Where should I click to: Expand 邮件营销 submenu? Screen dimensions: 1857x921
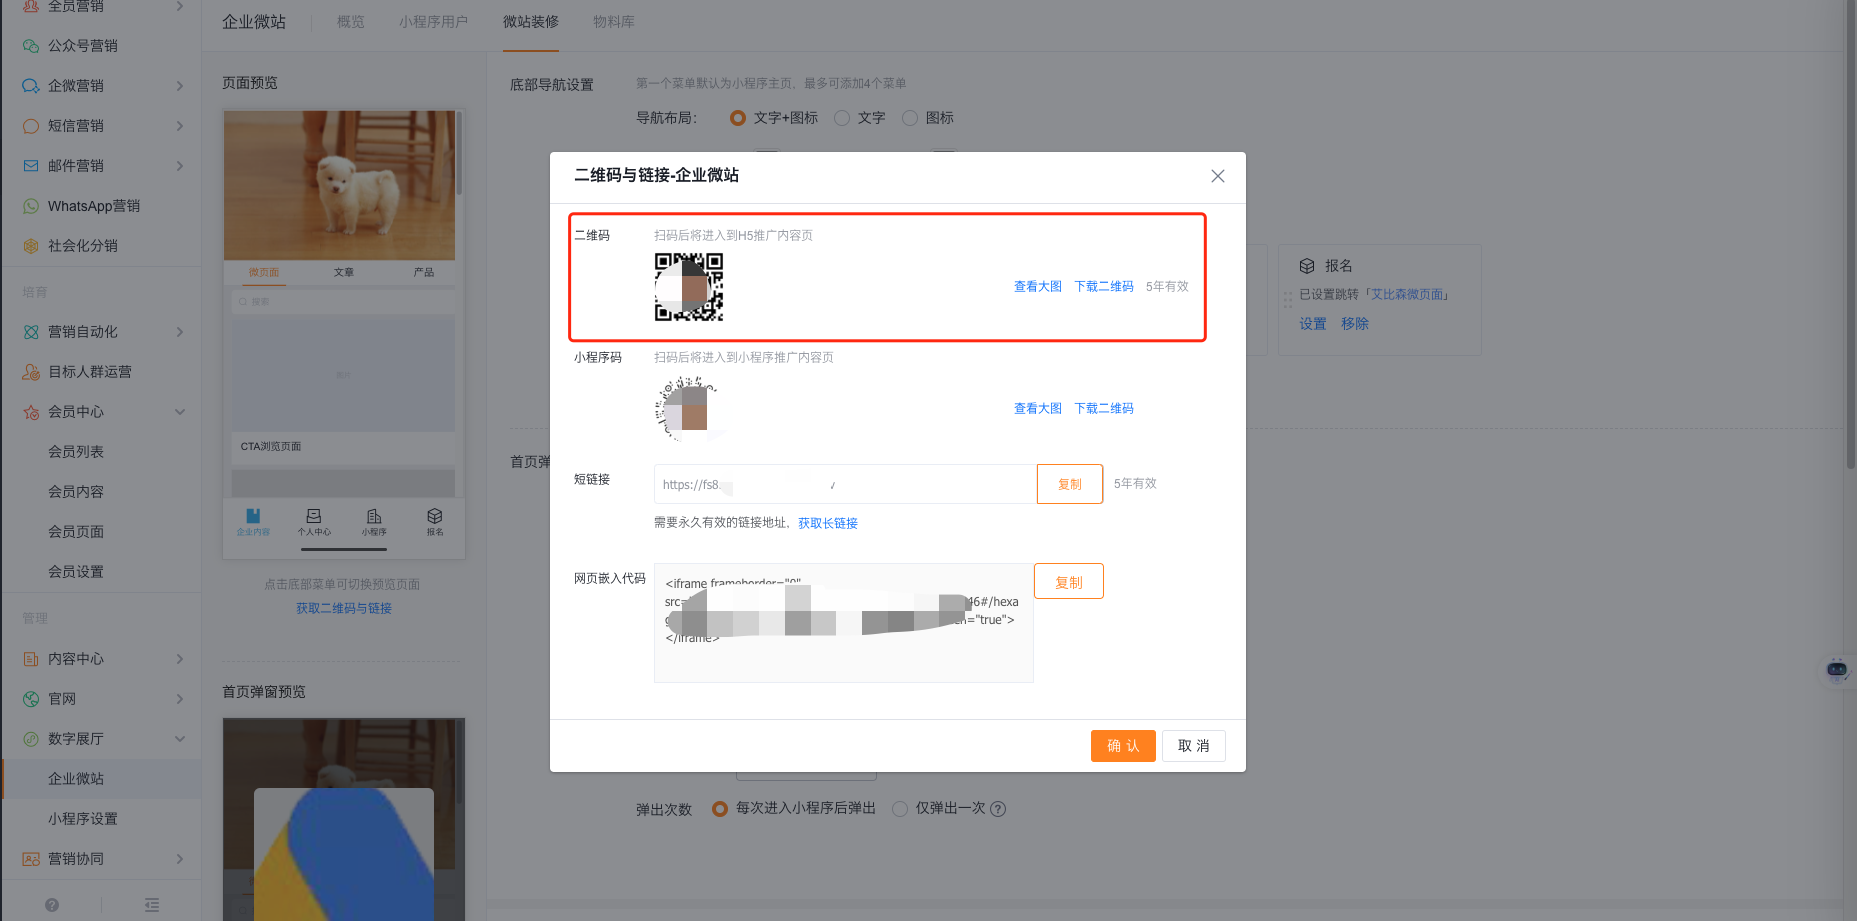(180, 166)
